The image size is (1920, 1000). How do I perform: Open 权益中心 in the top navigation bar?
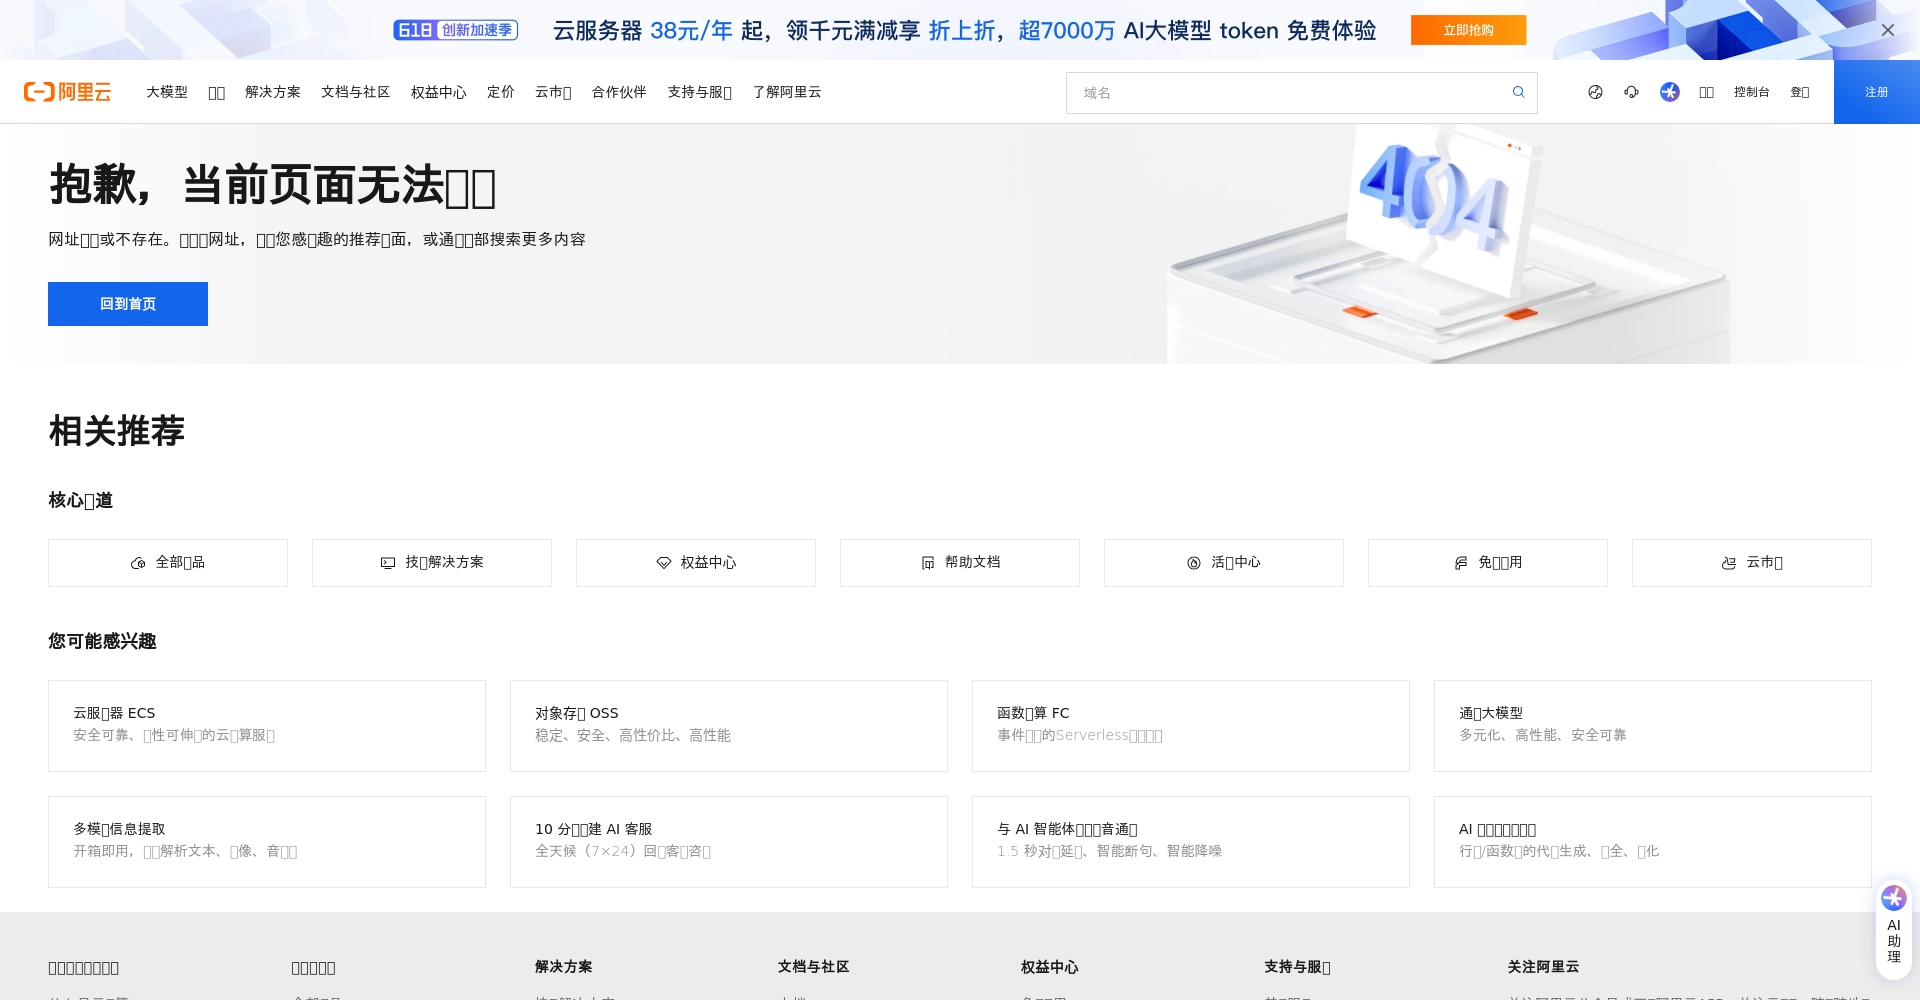coord(438,92)
